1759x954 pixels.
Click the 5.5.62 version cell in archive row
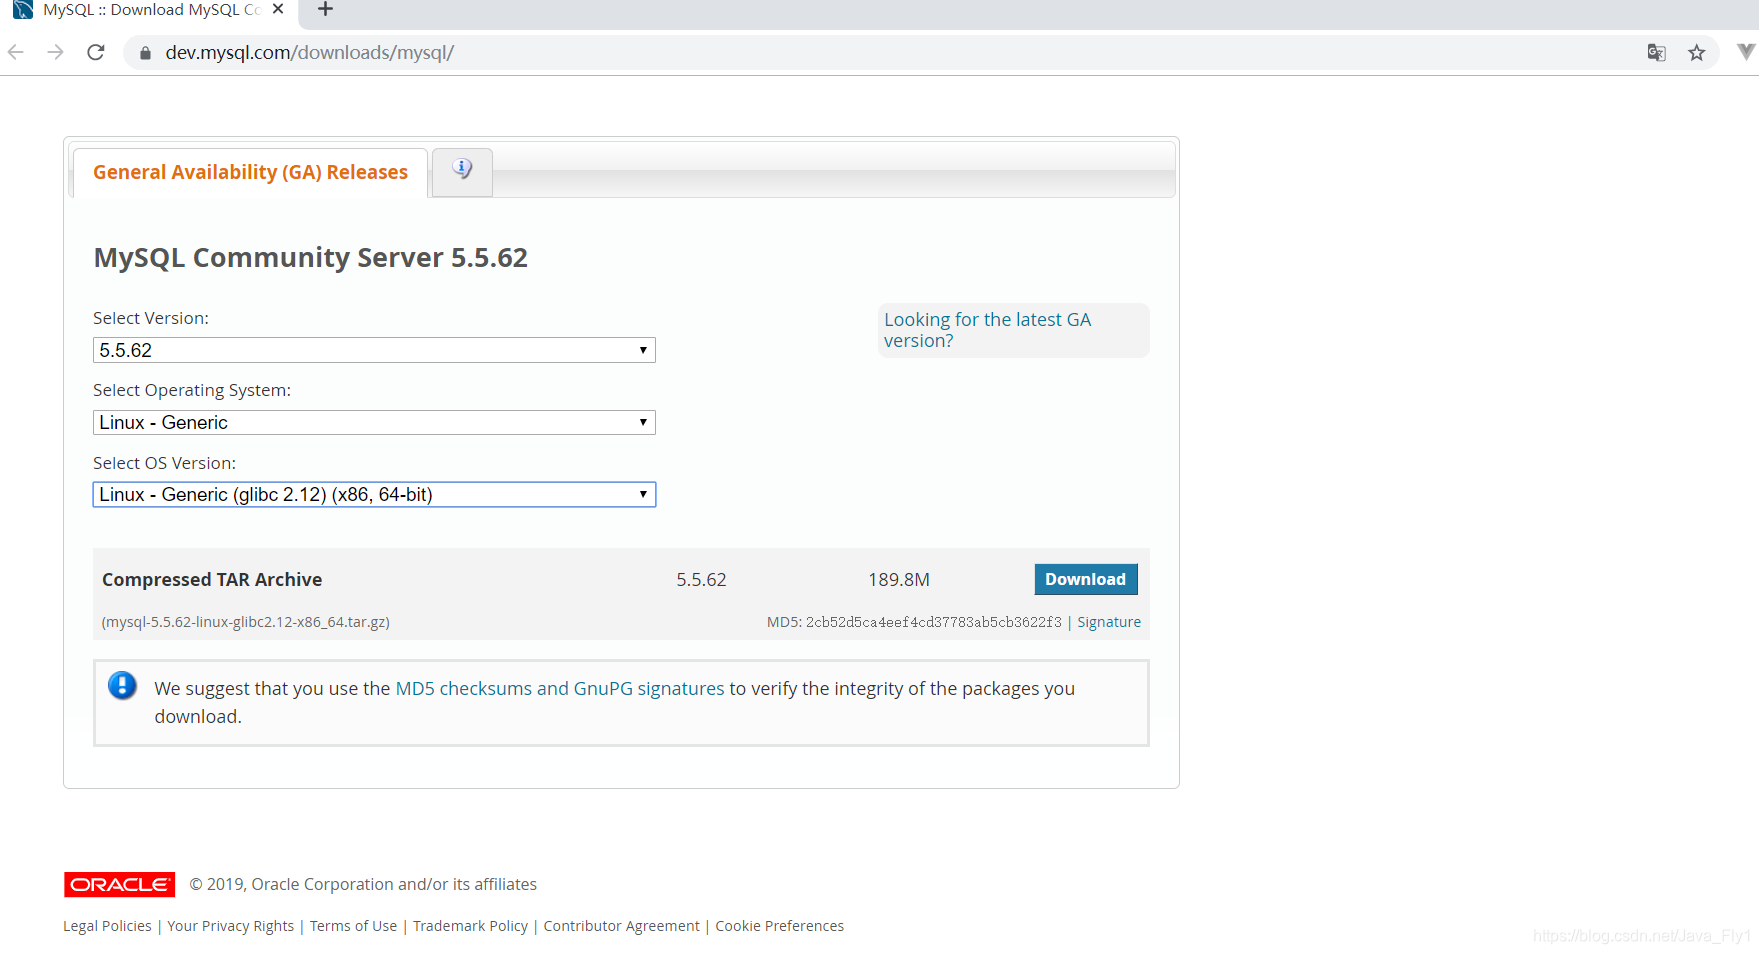701,580
